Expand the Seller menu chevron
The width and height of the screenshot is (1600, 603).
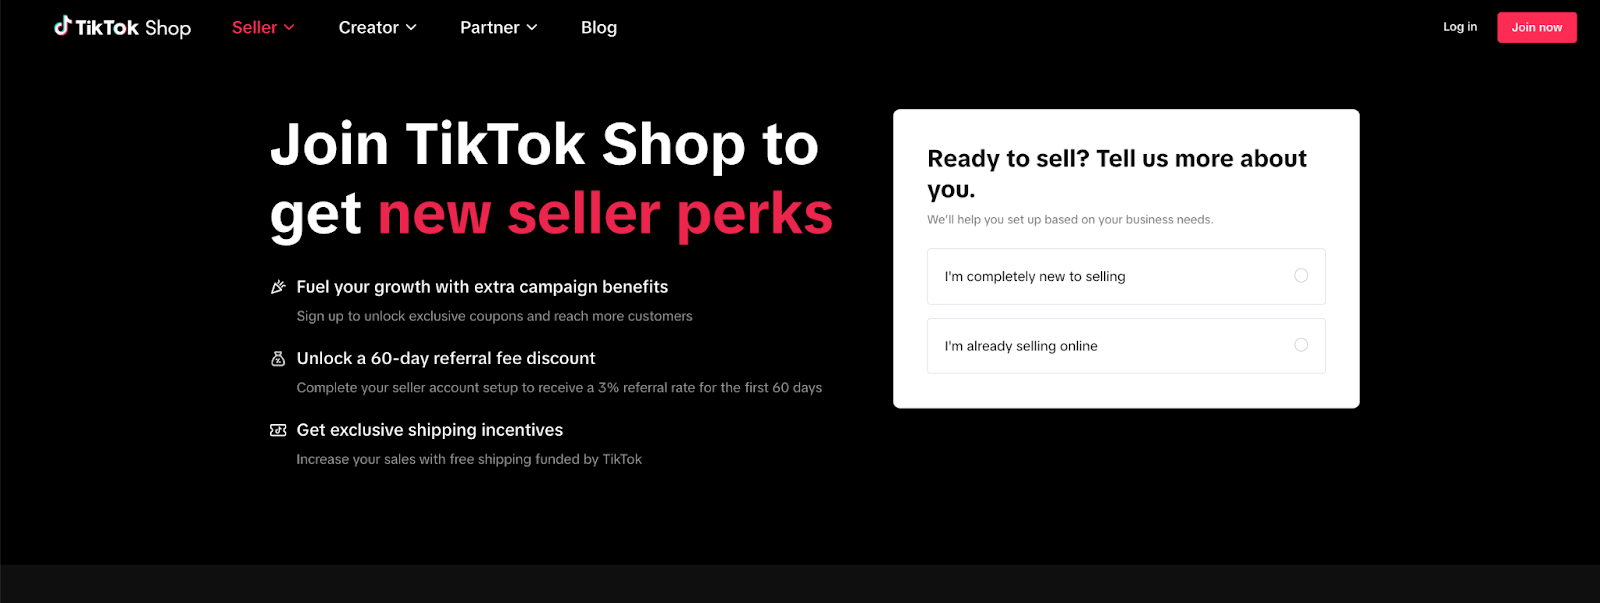[289, 28]
